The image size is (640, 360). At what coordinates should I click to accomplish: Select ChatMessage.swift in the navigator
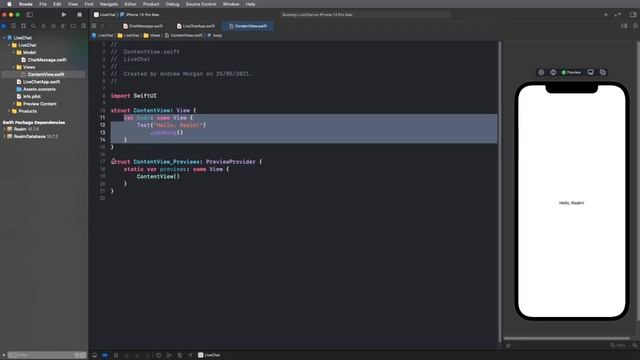pos(44,60)
